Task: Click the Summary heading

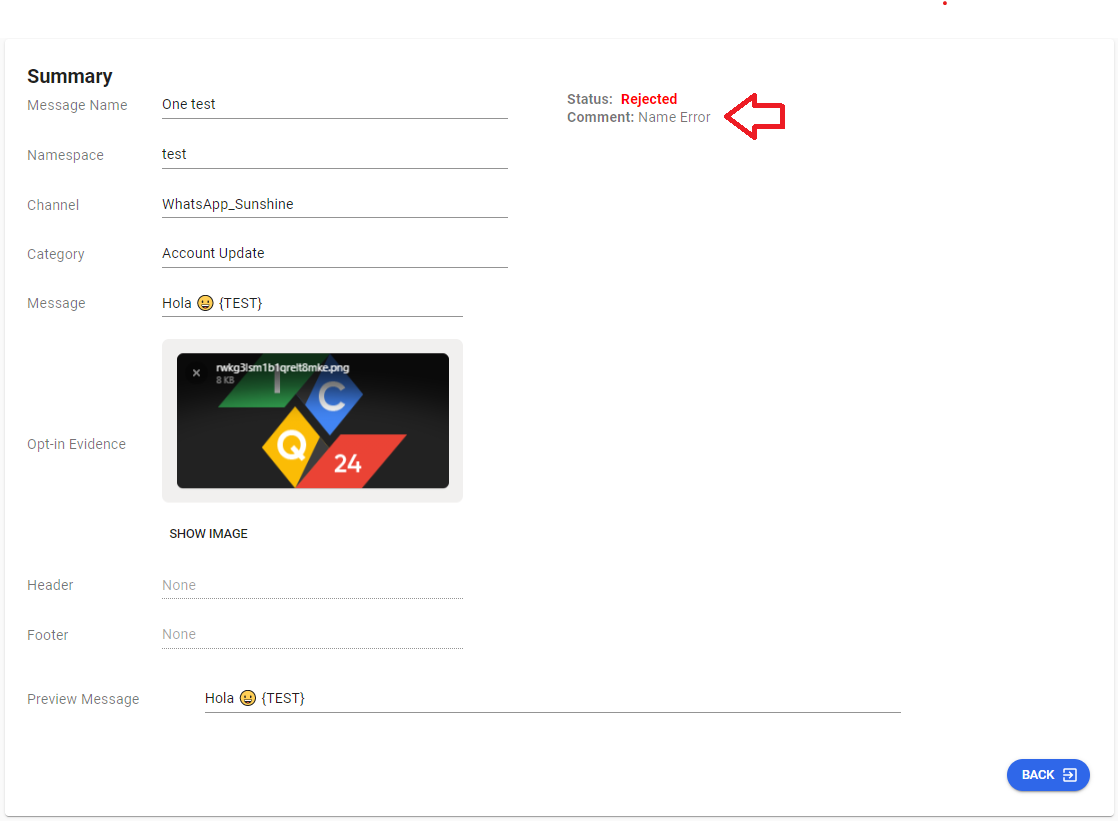Action: pos(70,76)
